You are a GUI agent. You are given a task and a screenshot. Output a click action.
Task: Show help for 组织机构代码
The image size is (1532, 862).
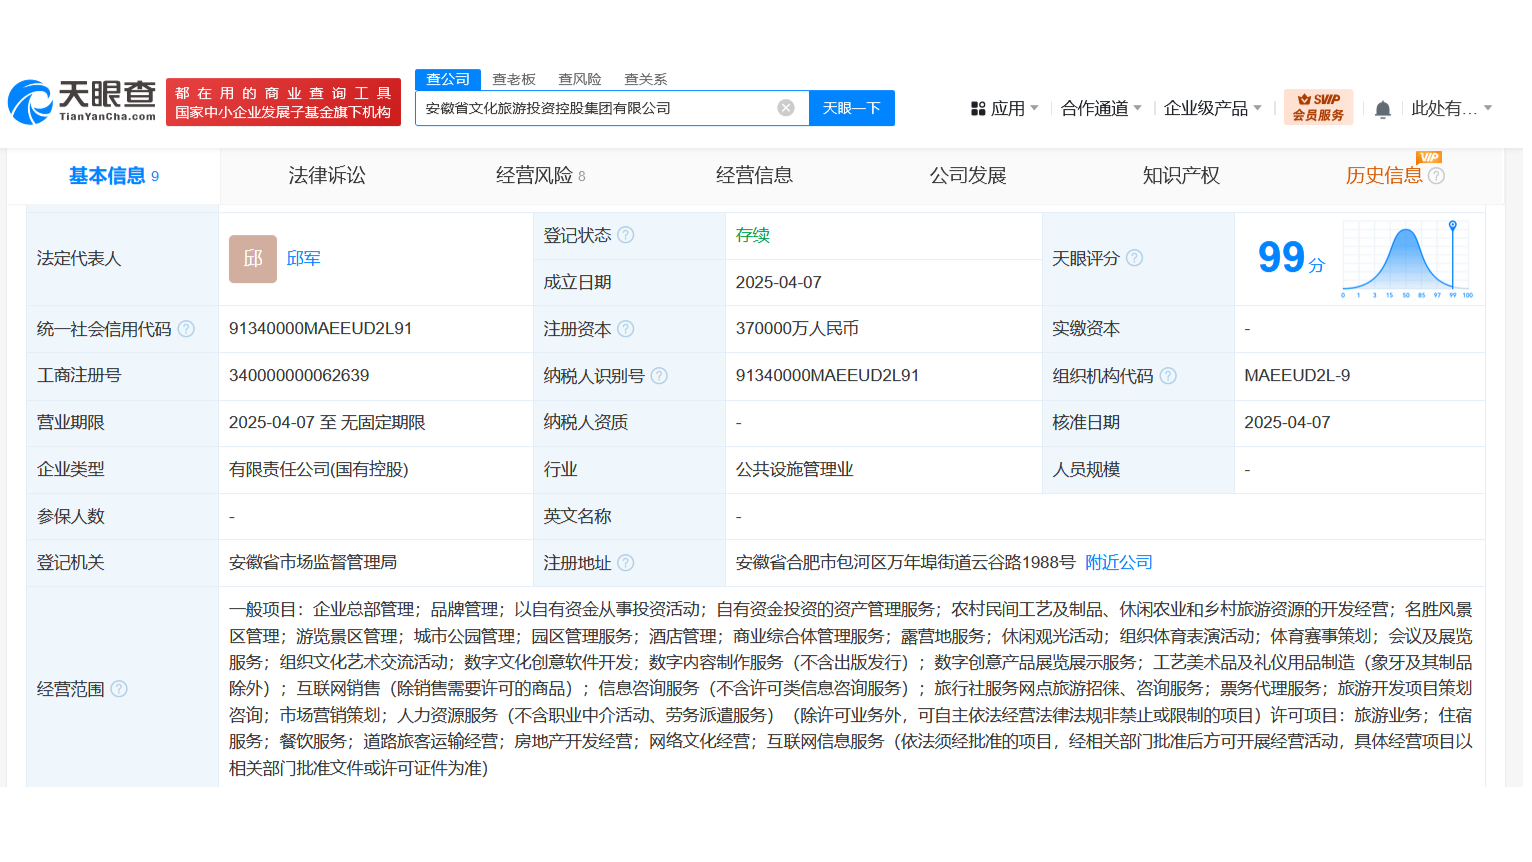pyautogui.click(x=1168, y=376)
